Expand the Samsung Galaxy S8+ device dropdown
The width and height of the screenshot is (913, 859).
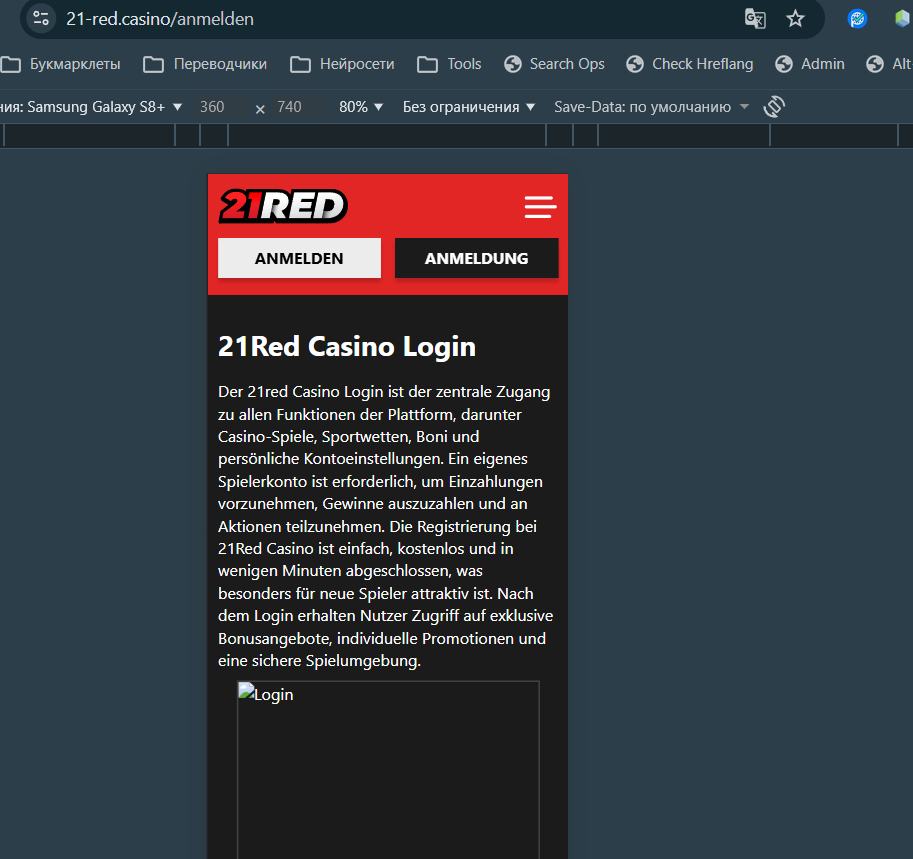tap(91, 107)
